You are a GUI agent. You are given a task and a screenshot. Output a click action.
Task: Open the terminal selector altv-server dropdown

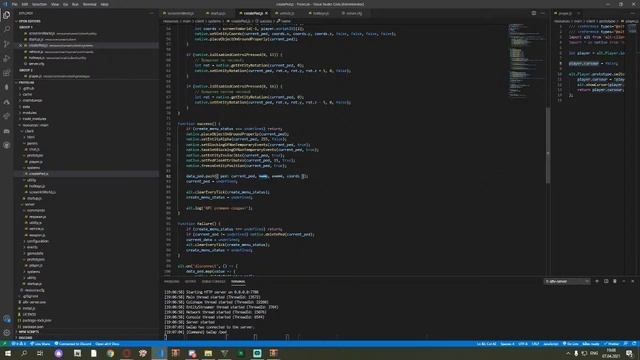pyautogui.click(x=567, y=281)
